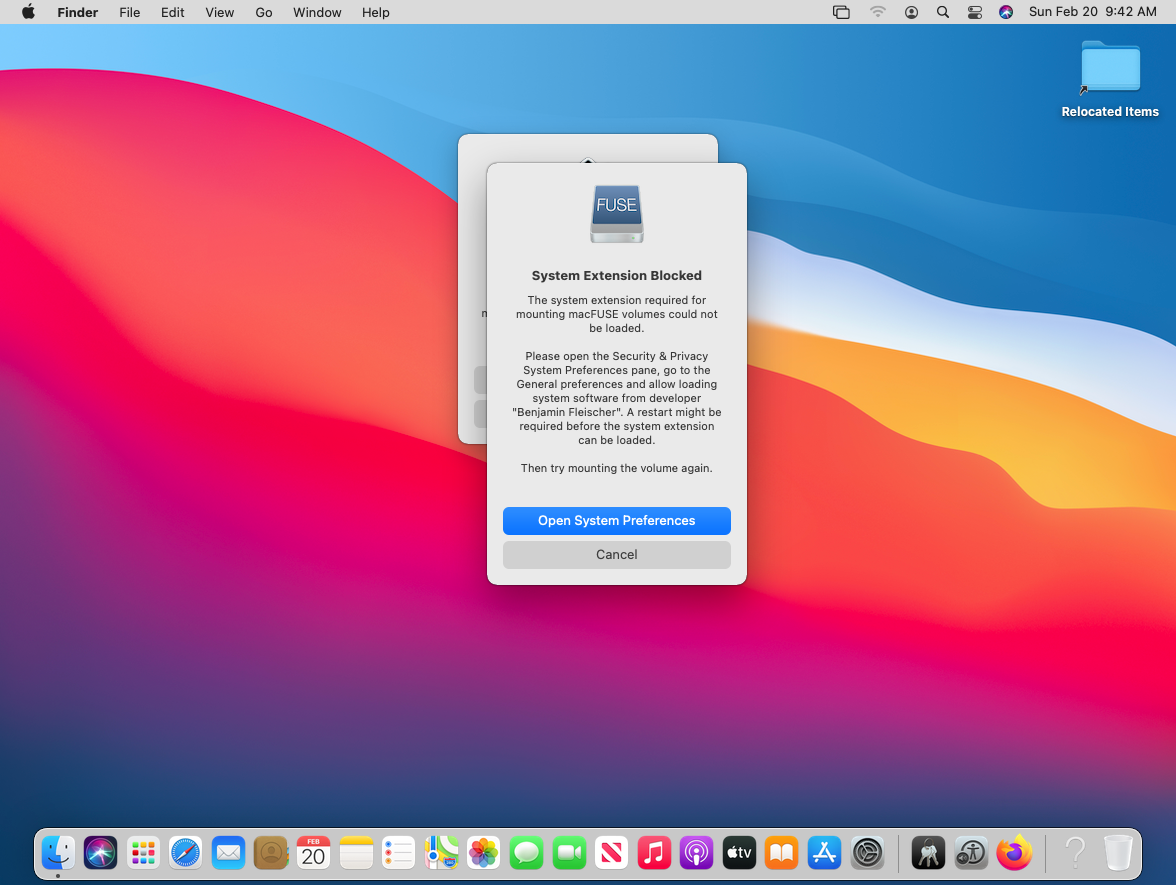Open Finder from the Dock
Viewport: 1176px width, 885px height.
point(58,853)
